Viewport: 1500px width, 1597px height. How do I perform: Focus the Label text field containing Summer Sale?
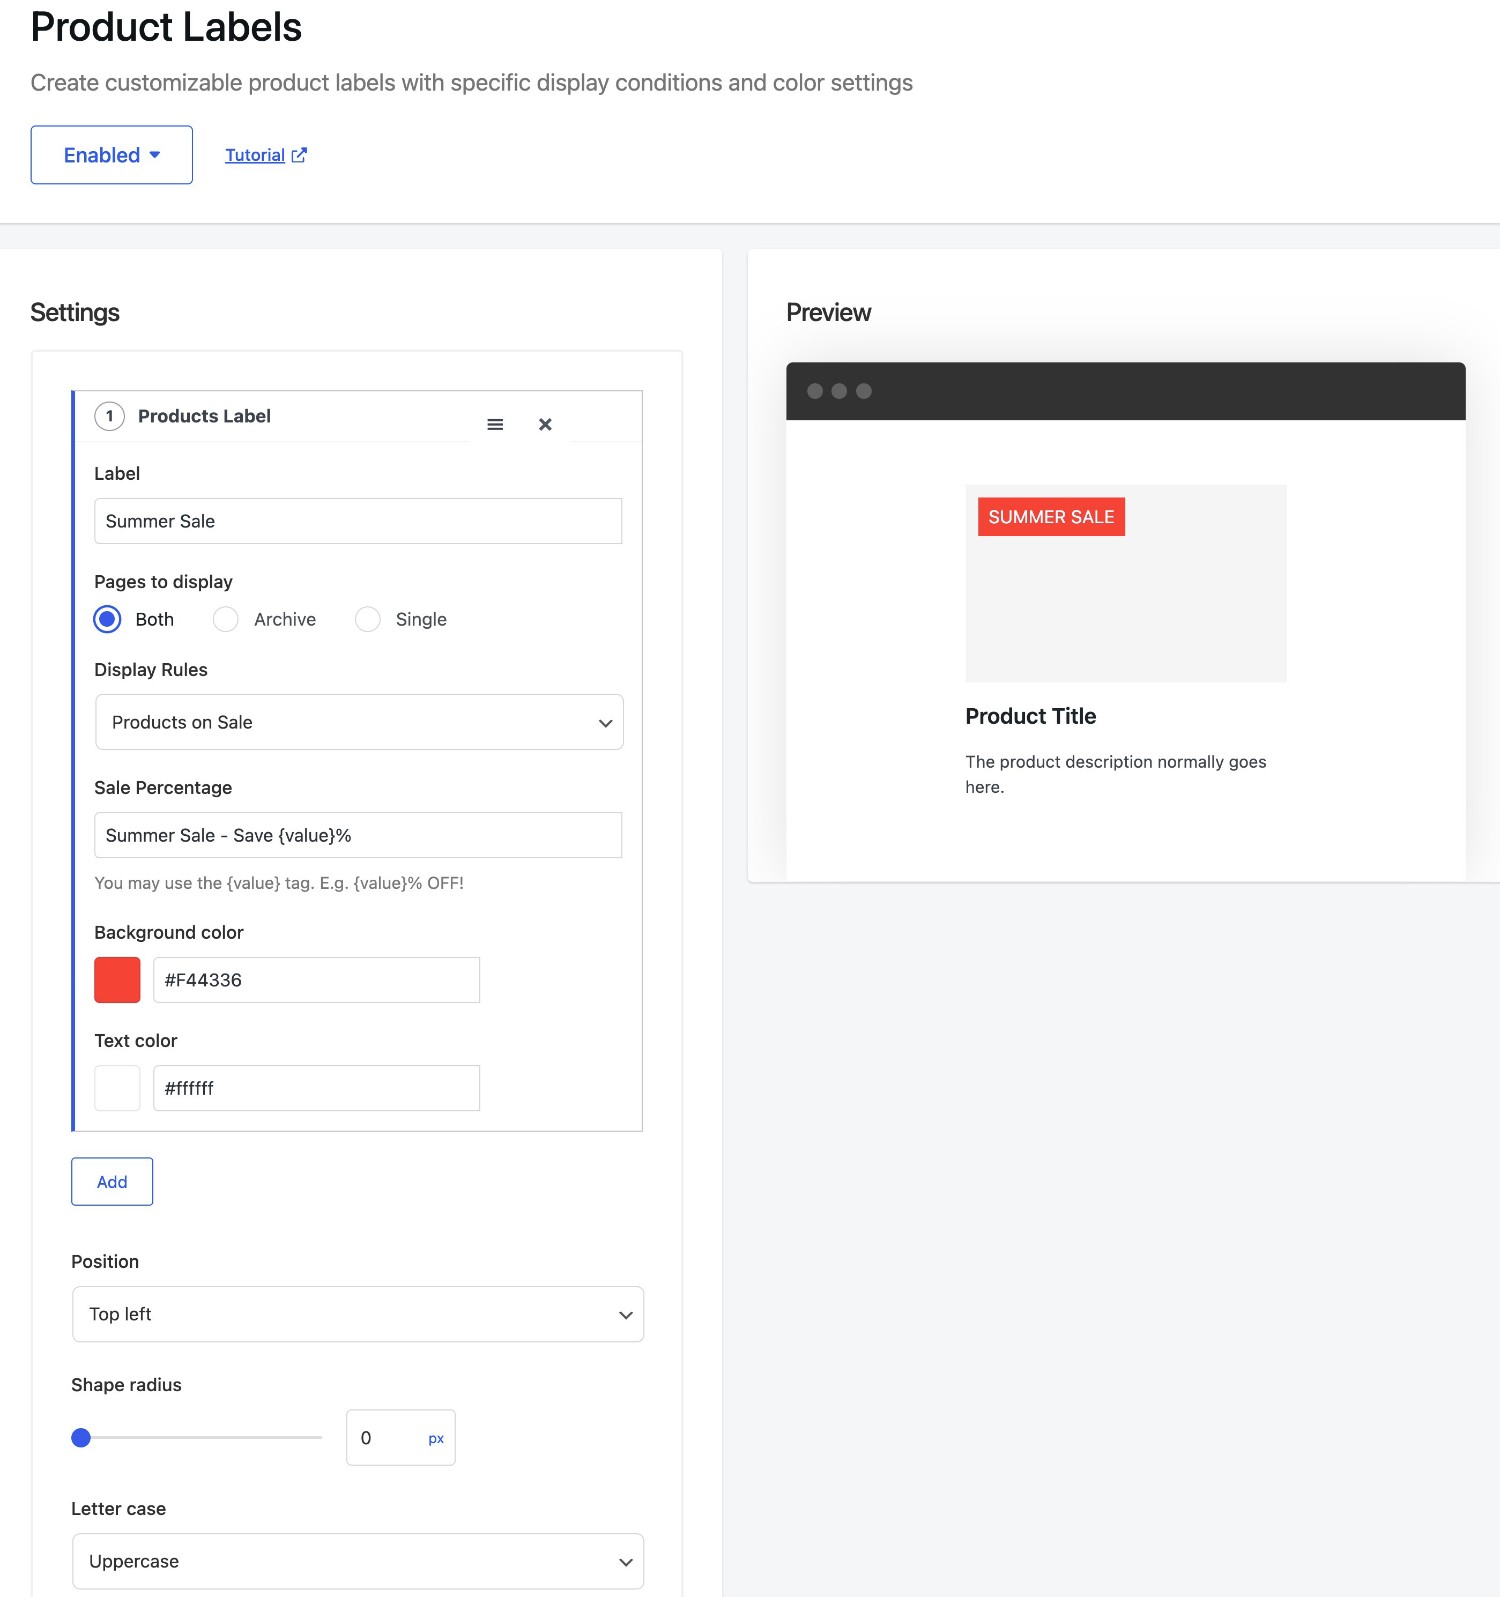click(x=358, y=521)
